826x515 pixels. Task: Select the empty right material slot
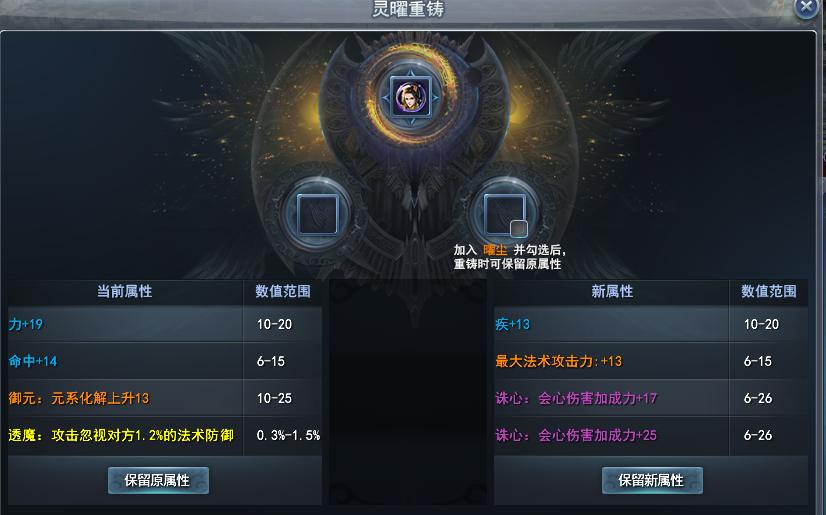tap(504, 214)
